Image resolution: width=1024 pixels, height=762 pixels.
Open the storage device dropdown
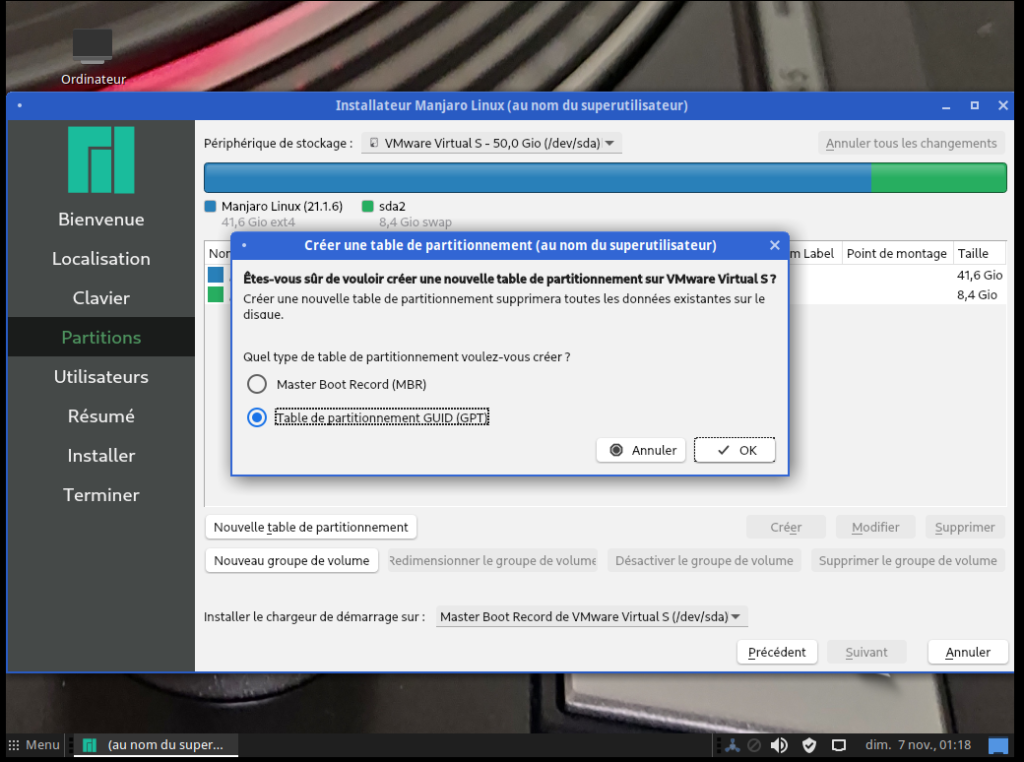pos(491,143)
